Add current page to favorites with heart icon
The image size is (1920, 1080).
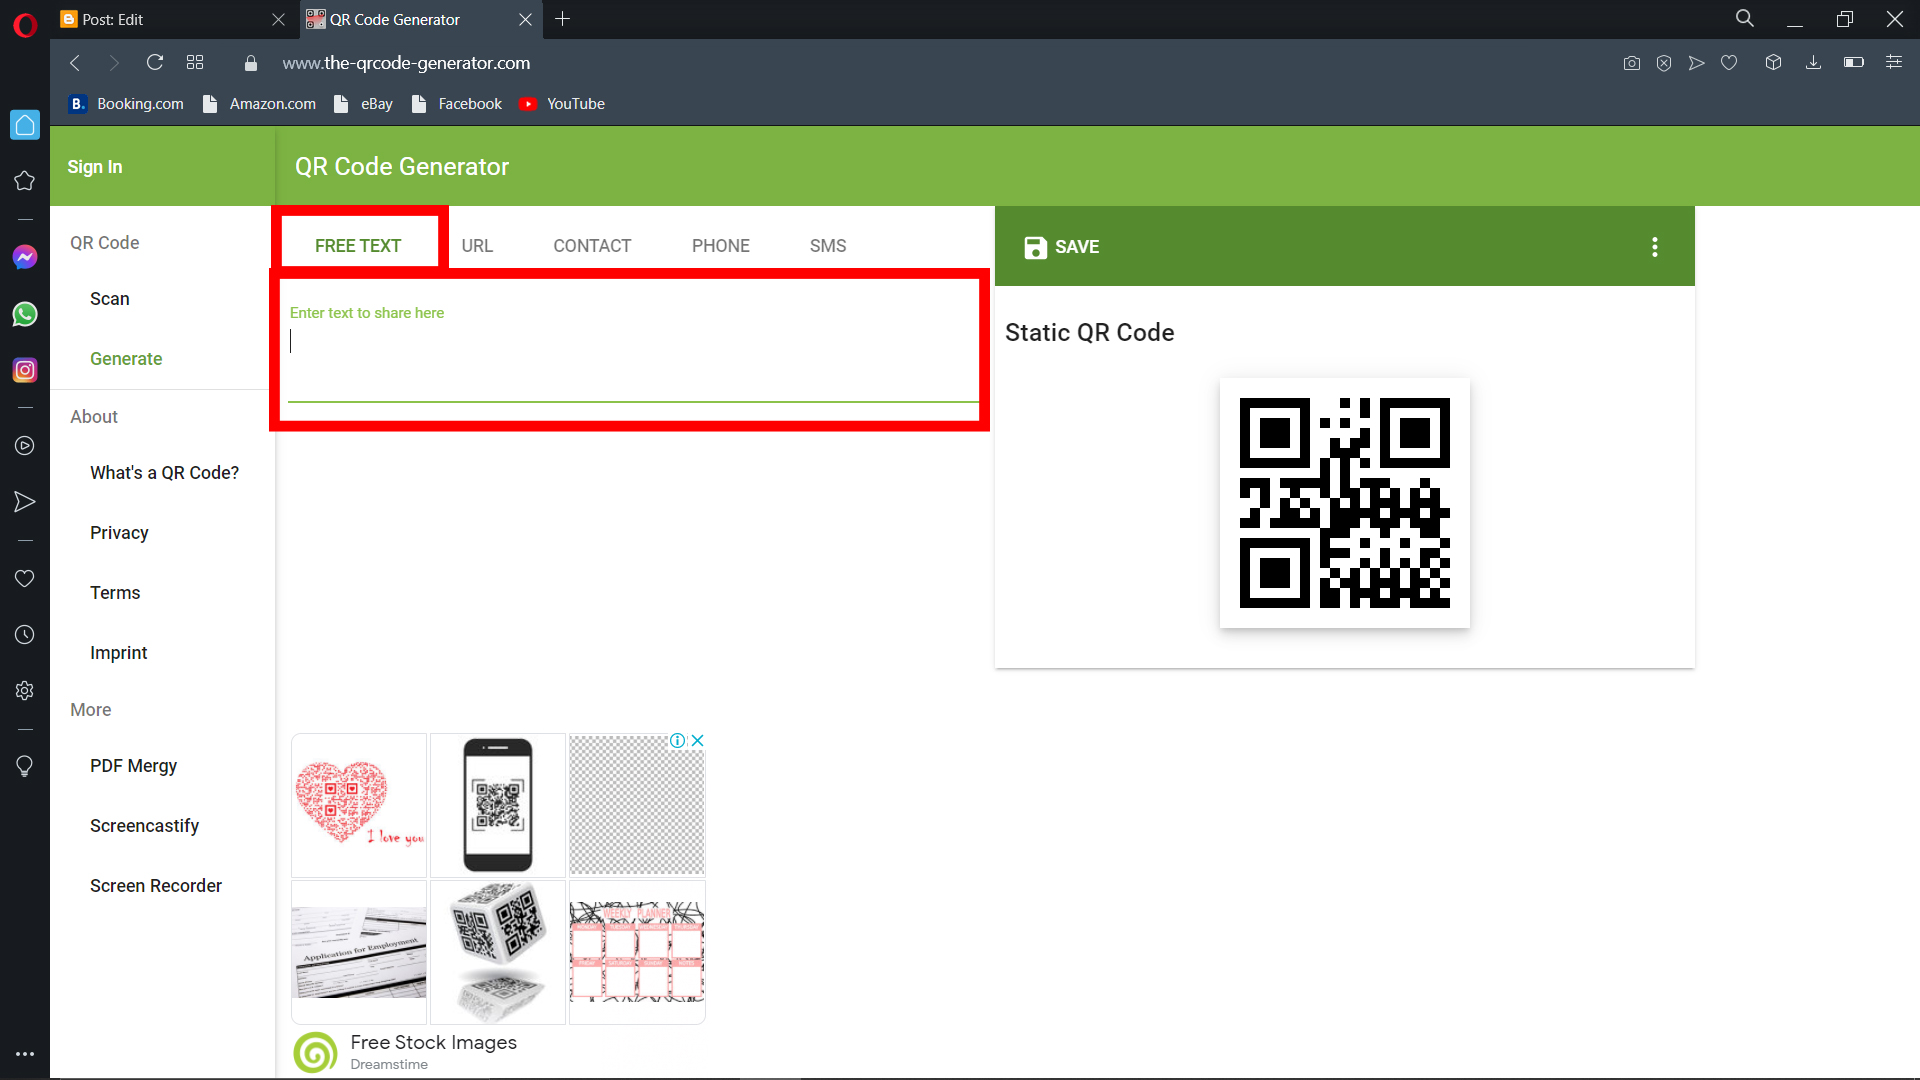coord(1729,62)
